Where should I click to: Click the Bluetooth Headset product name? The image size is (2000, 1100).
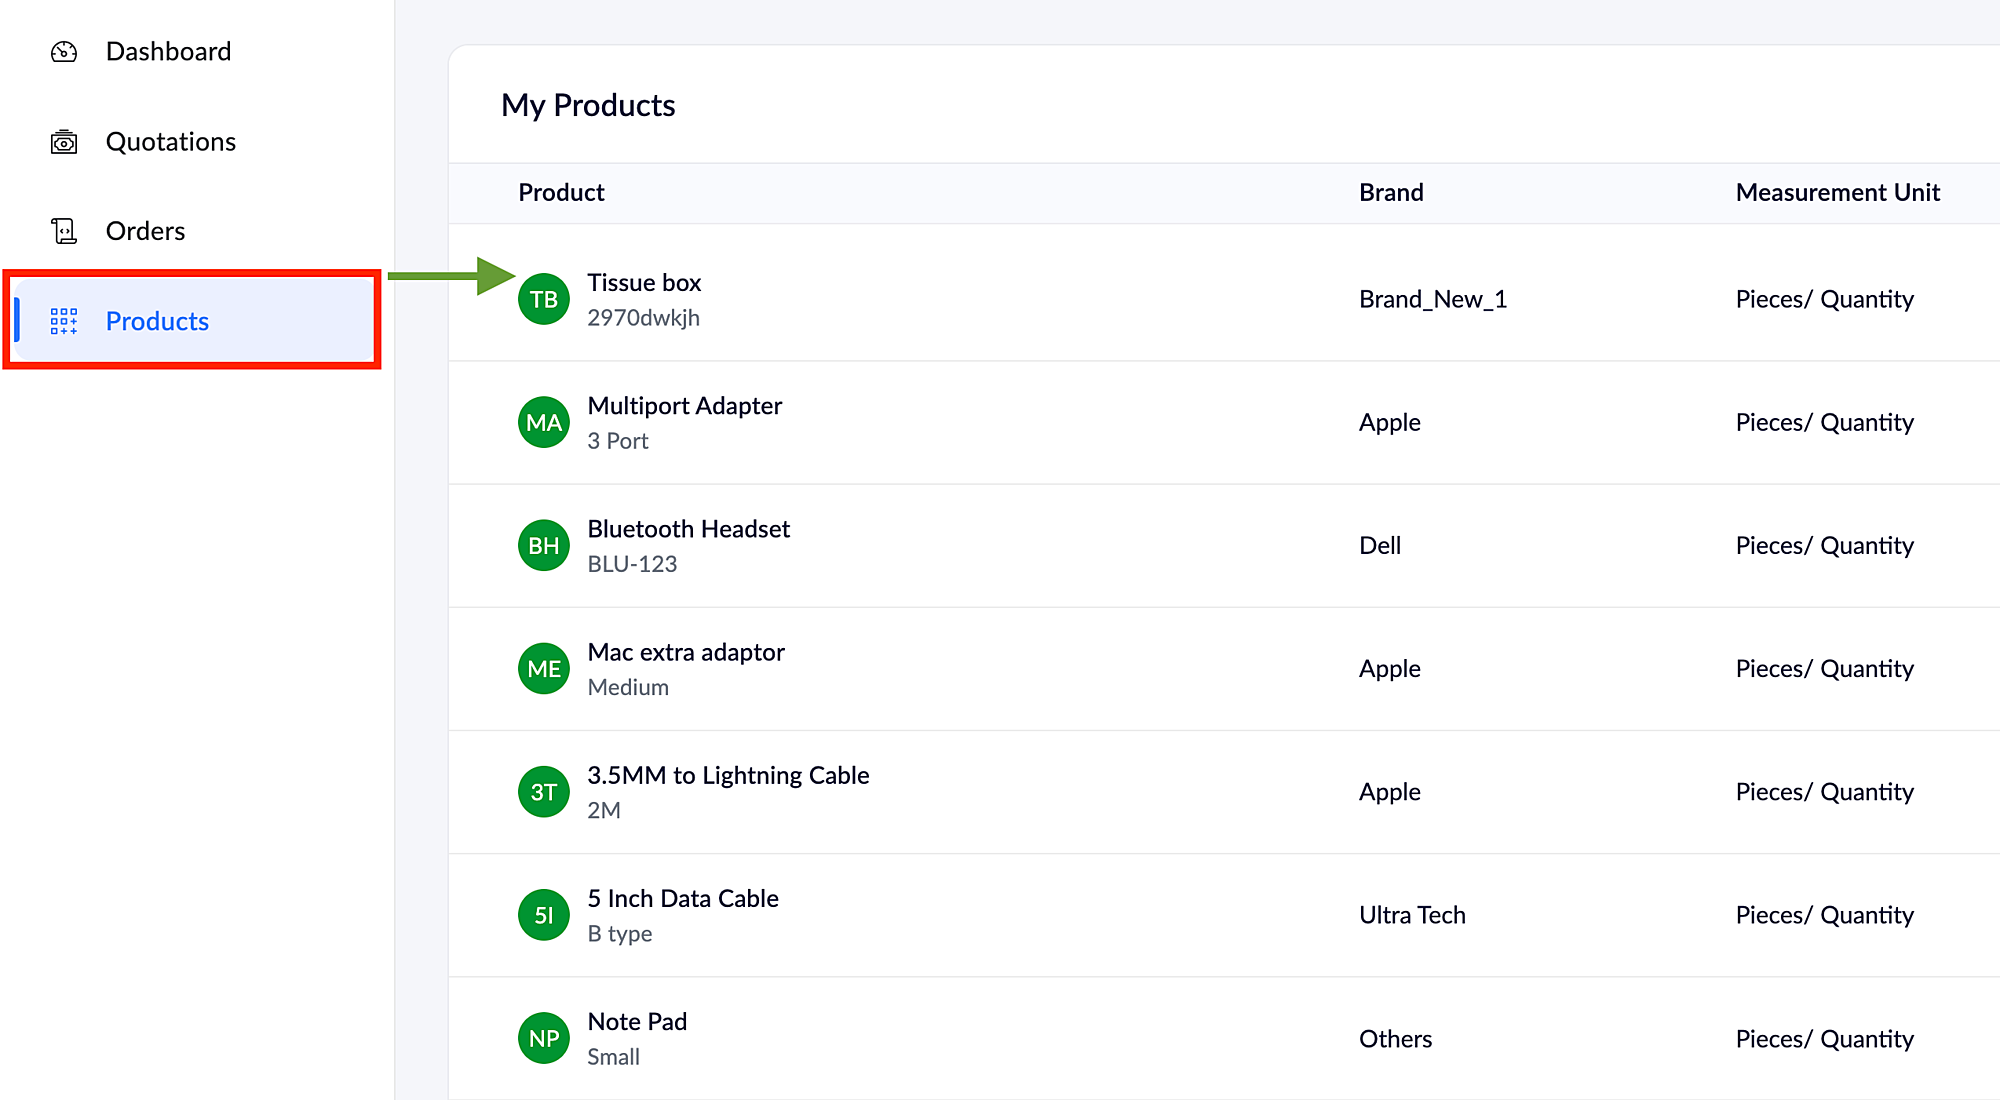(x=688, y=529)
